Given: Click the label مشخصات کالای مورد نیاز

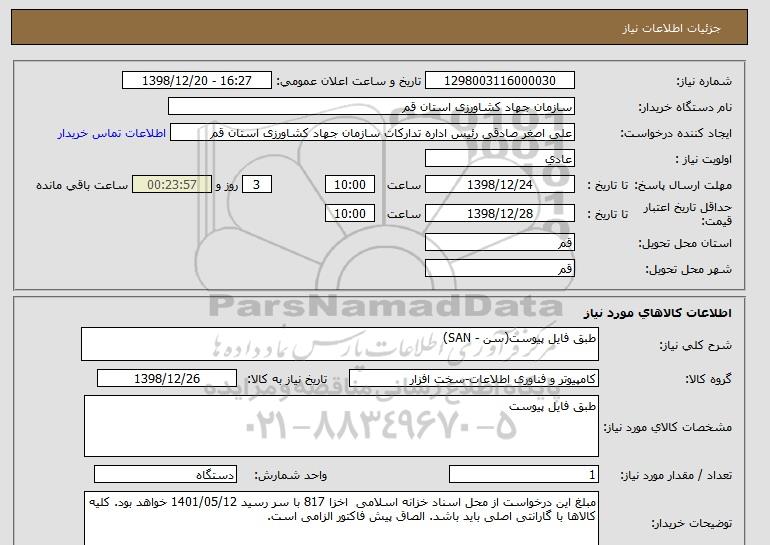Looking at the screenshot, I should click(667, 427).
